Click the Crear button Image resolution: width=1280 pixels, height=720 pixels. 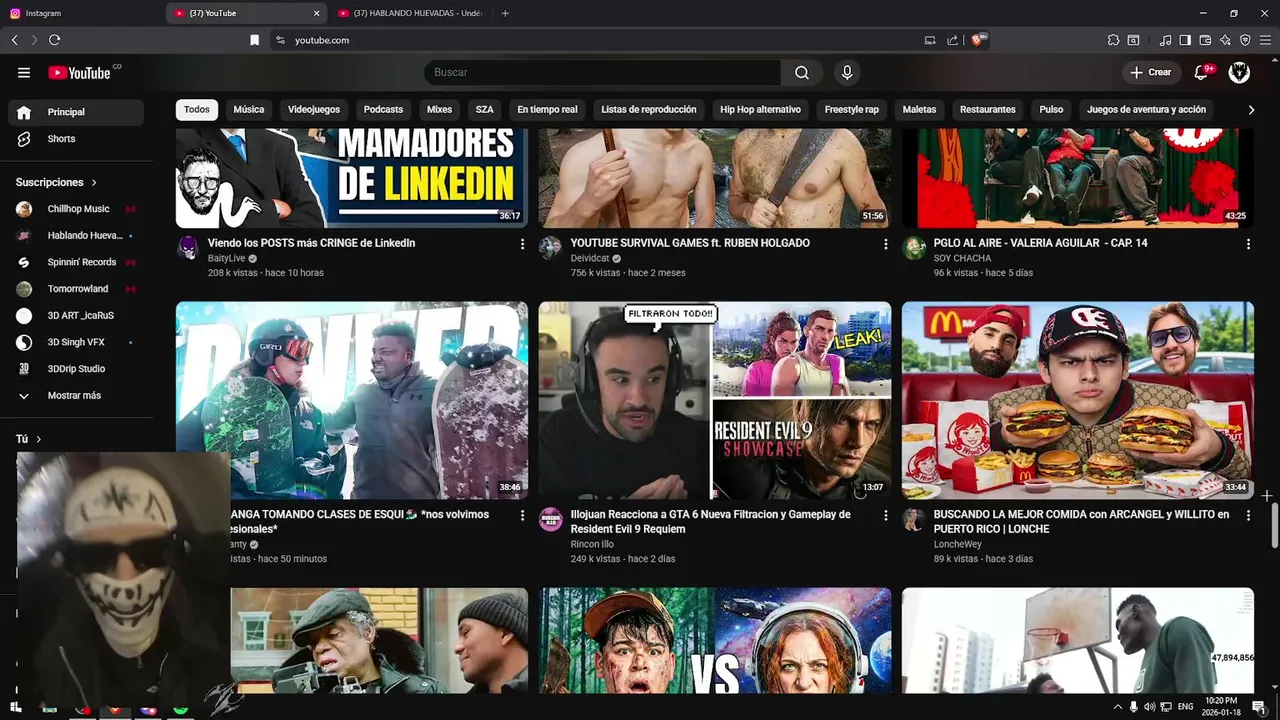pyautogui.click(x=1150, y=72)
